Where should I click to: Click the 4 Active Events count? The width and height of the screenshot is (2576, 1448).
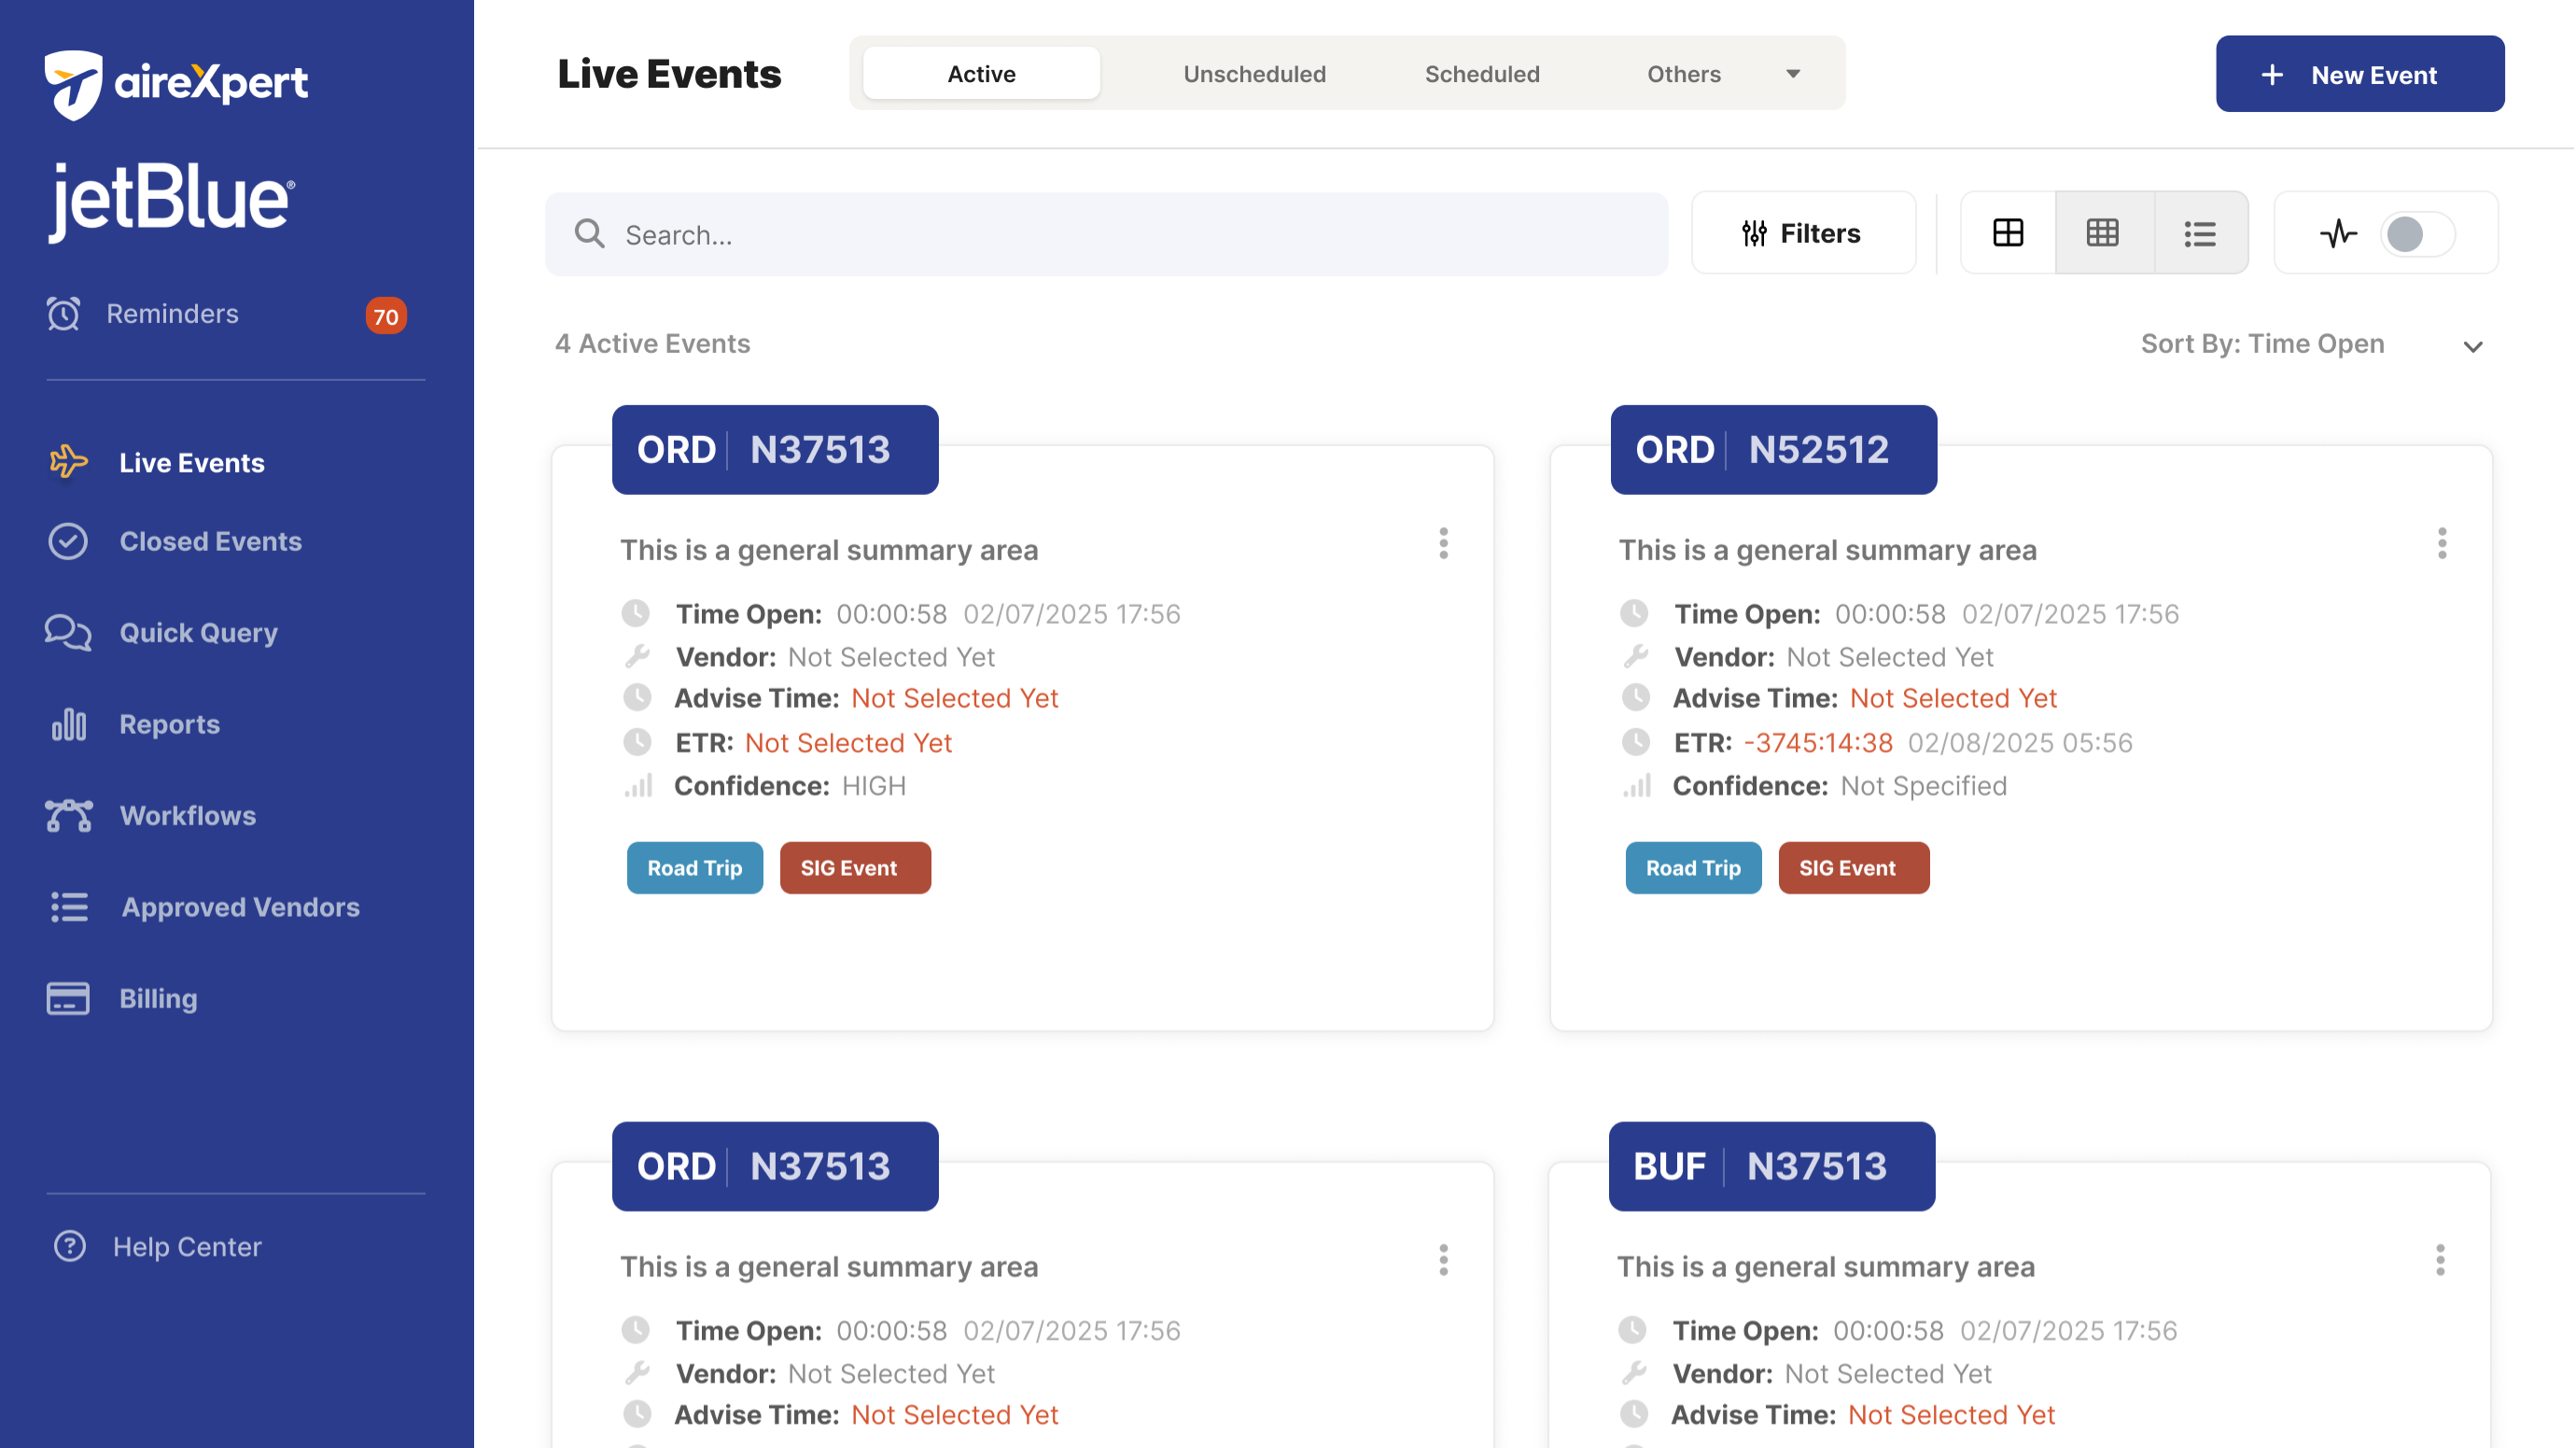point(652,344)
